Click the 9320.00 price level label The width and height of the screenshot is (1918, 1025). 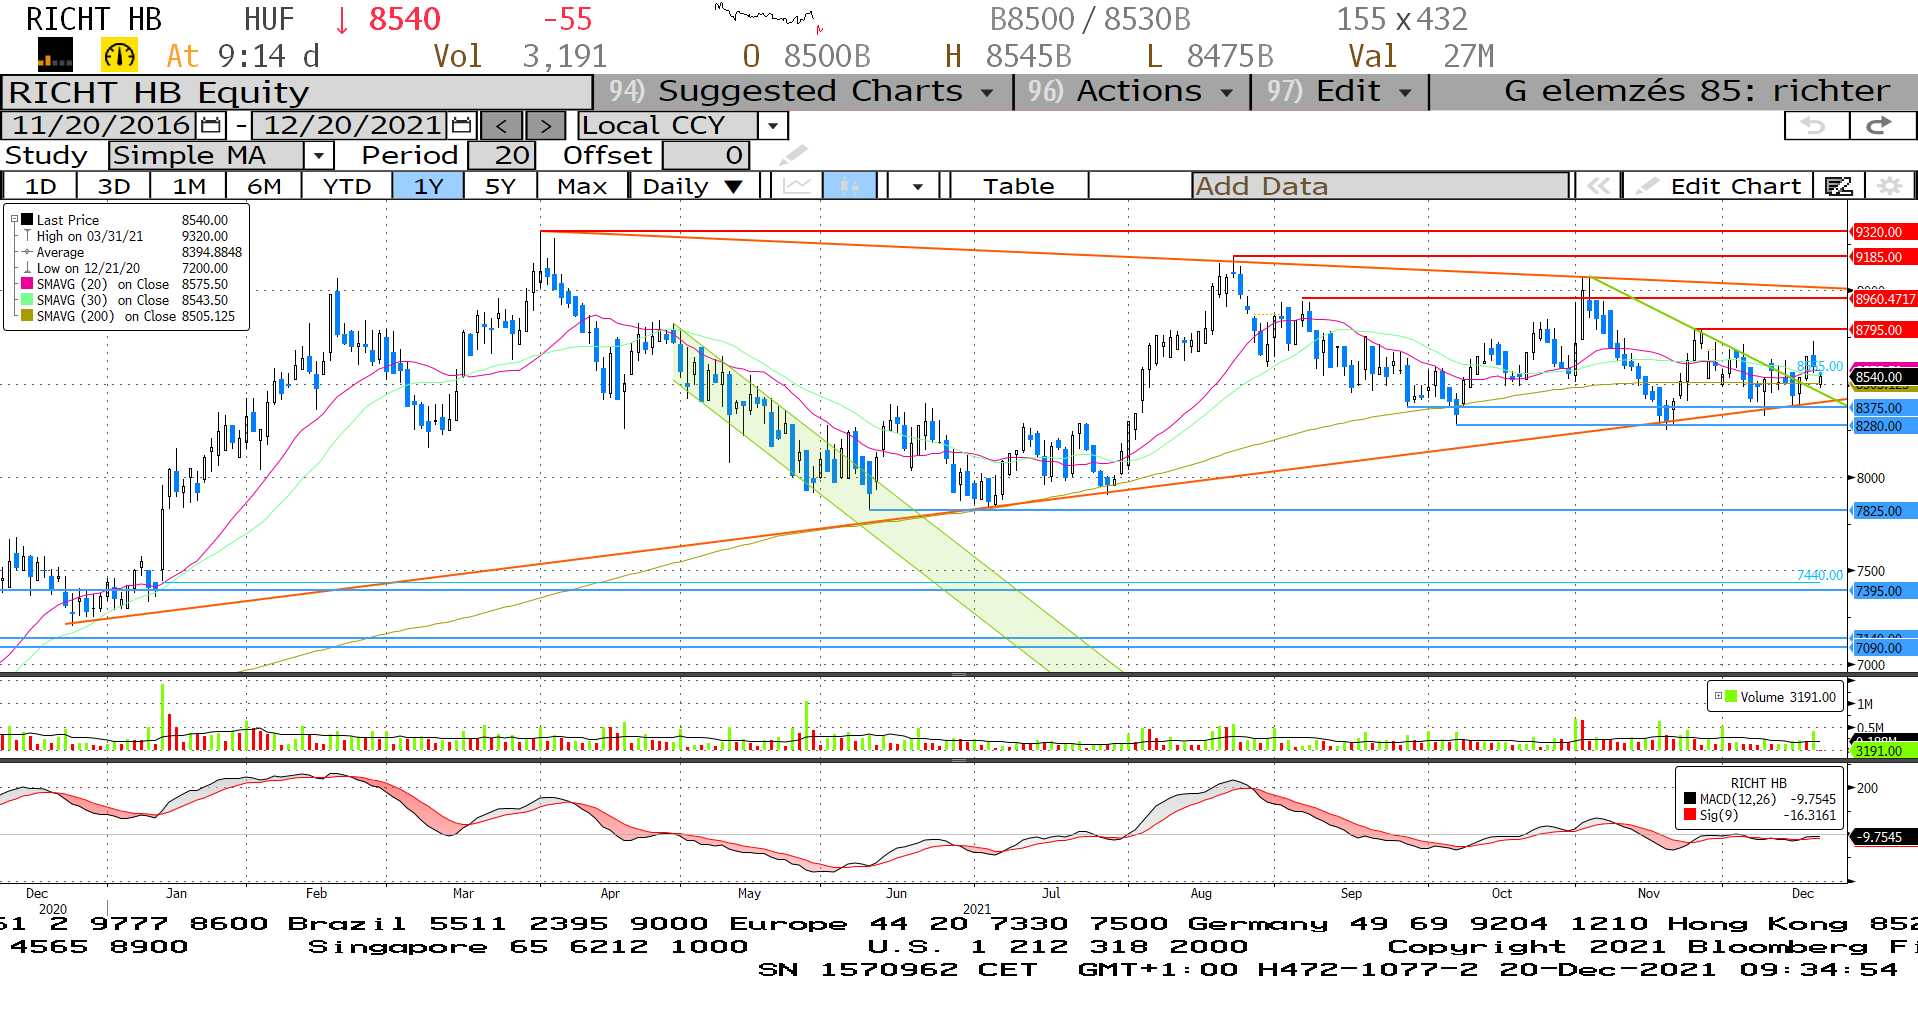point(1884,232)
